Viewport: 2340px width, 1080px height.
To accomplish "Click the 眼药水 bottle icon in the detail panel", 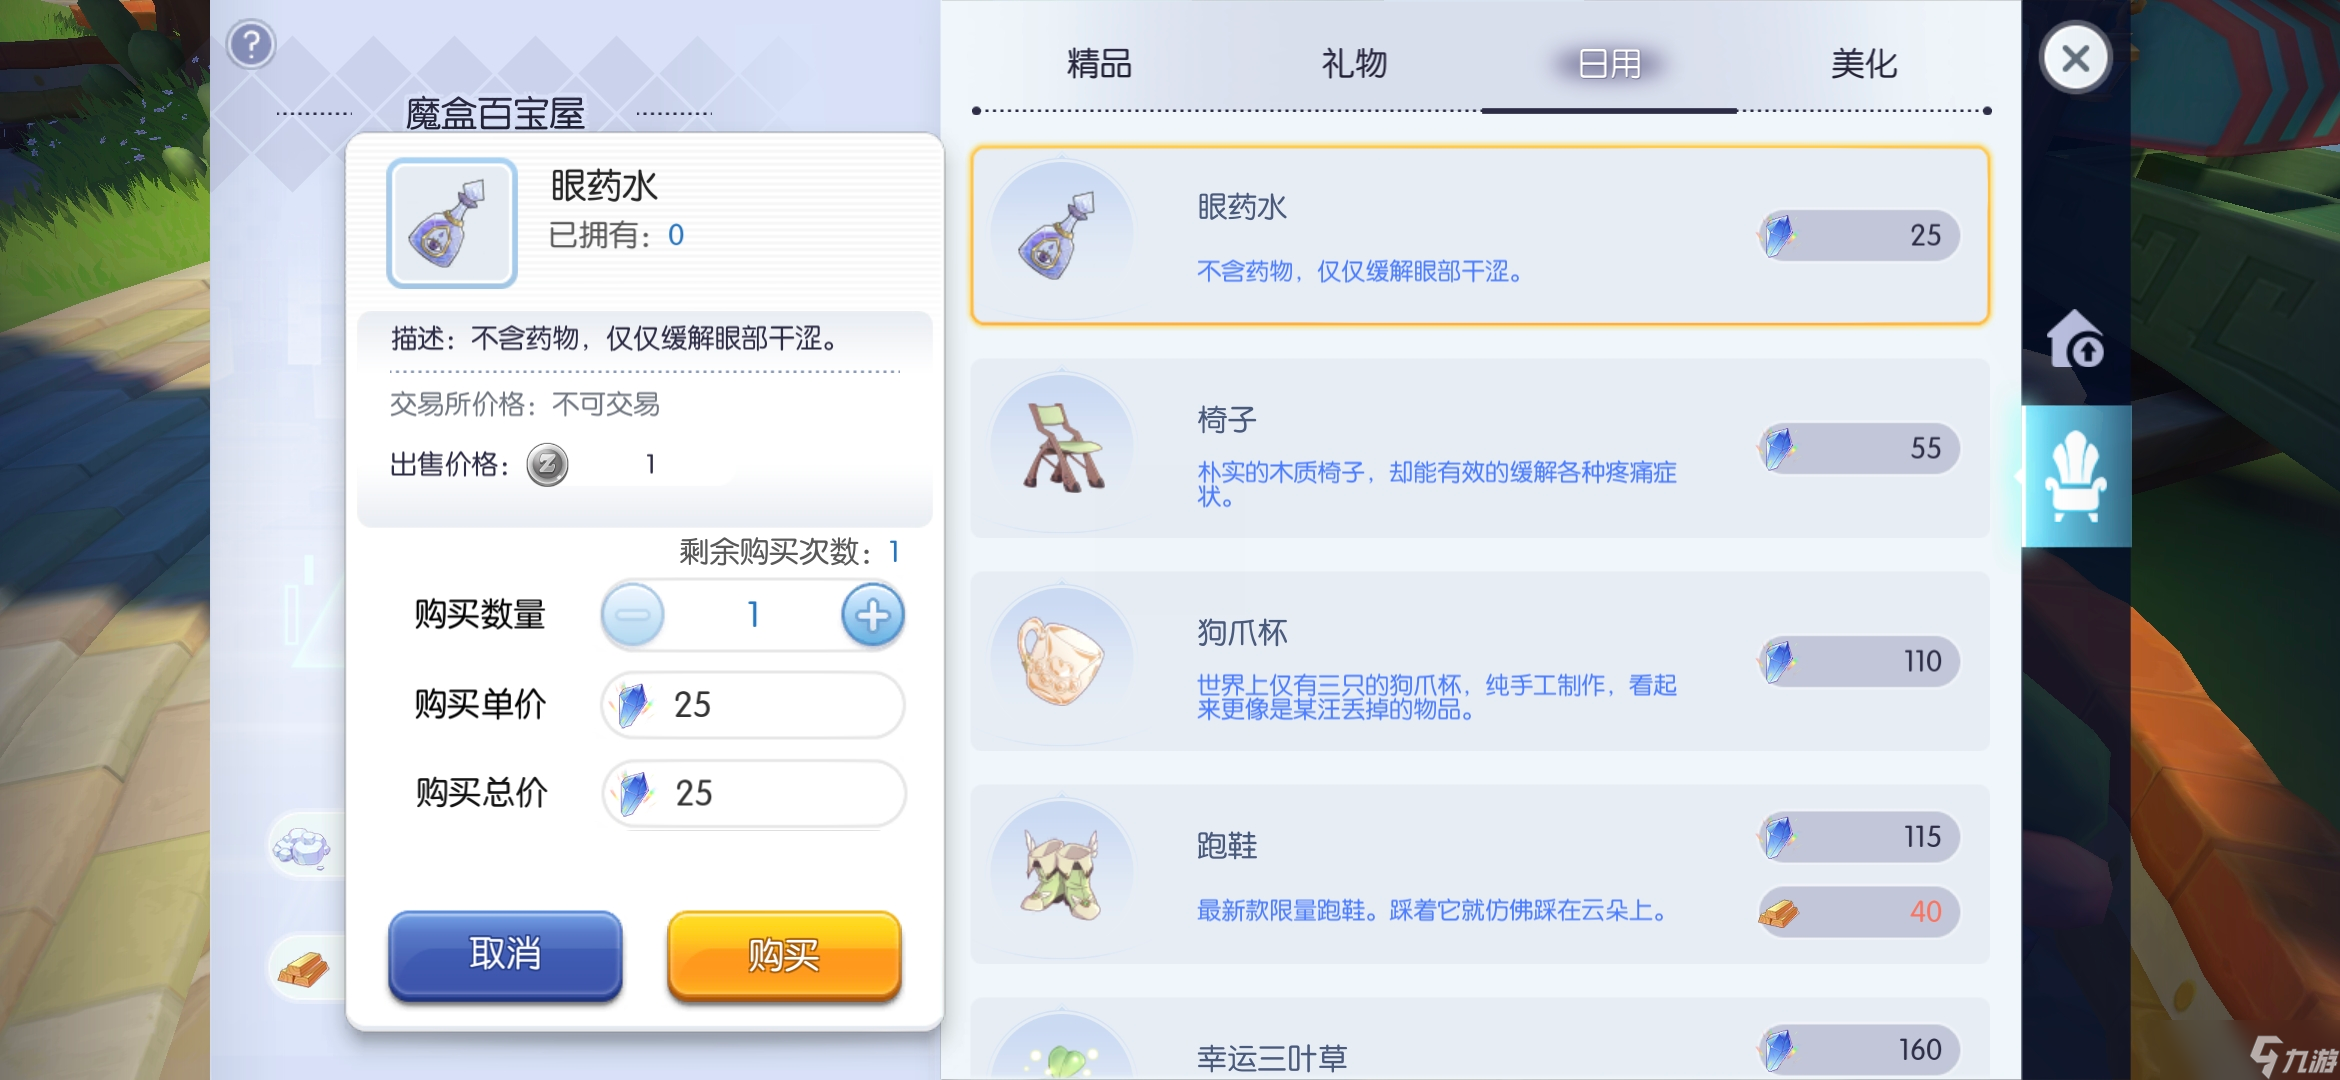I will point(452,223).
